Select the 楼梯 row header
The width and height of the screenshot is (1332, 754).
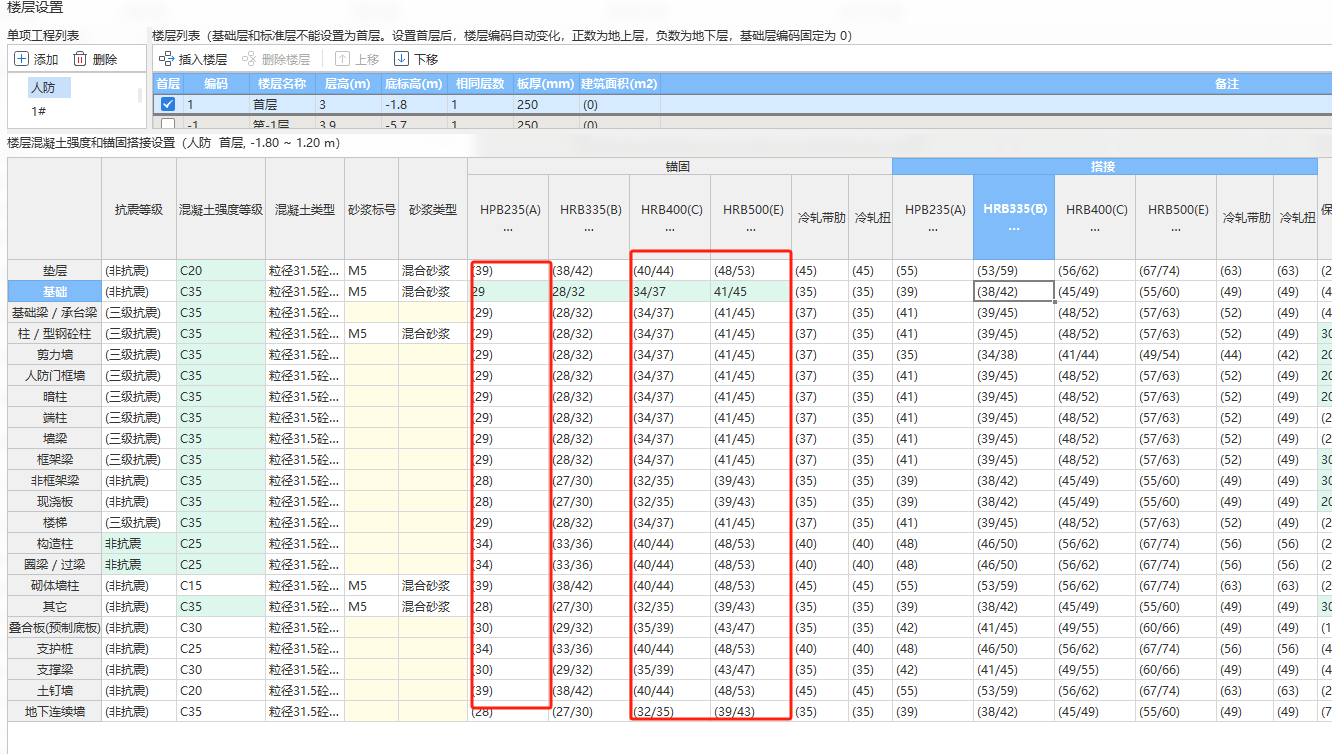coord(55,522)
